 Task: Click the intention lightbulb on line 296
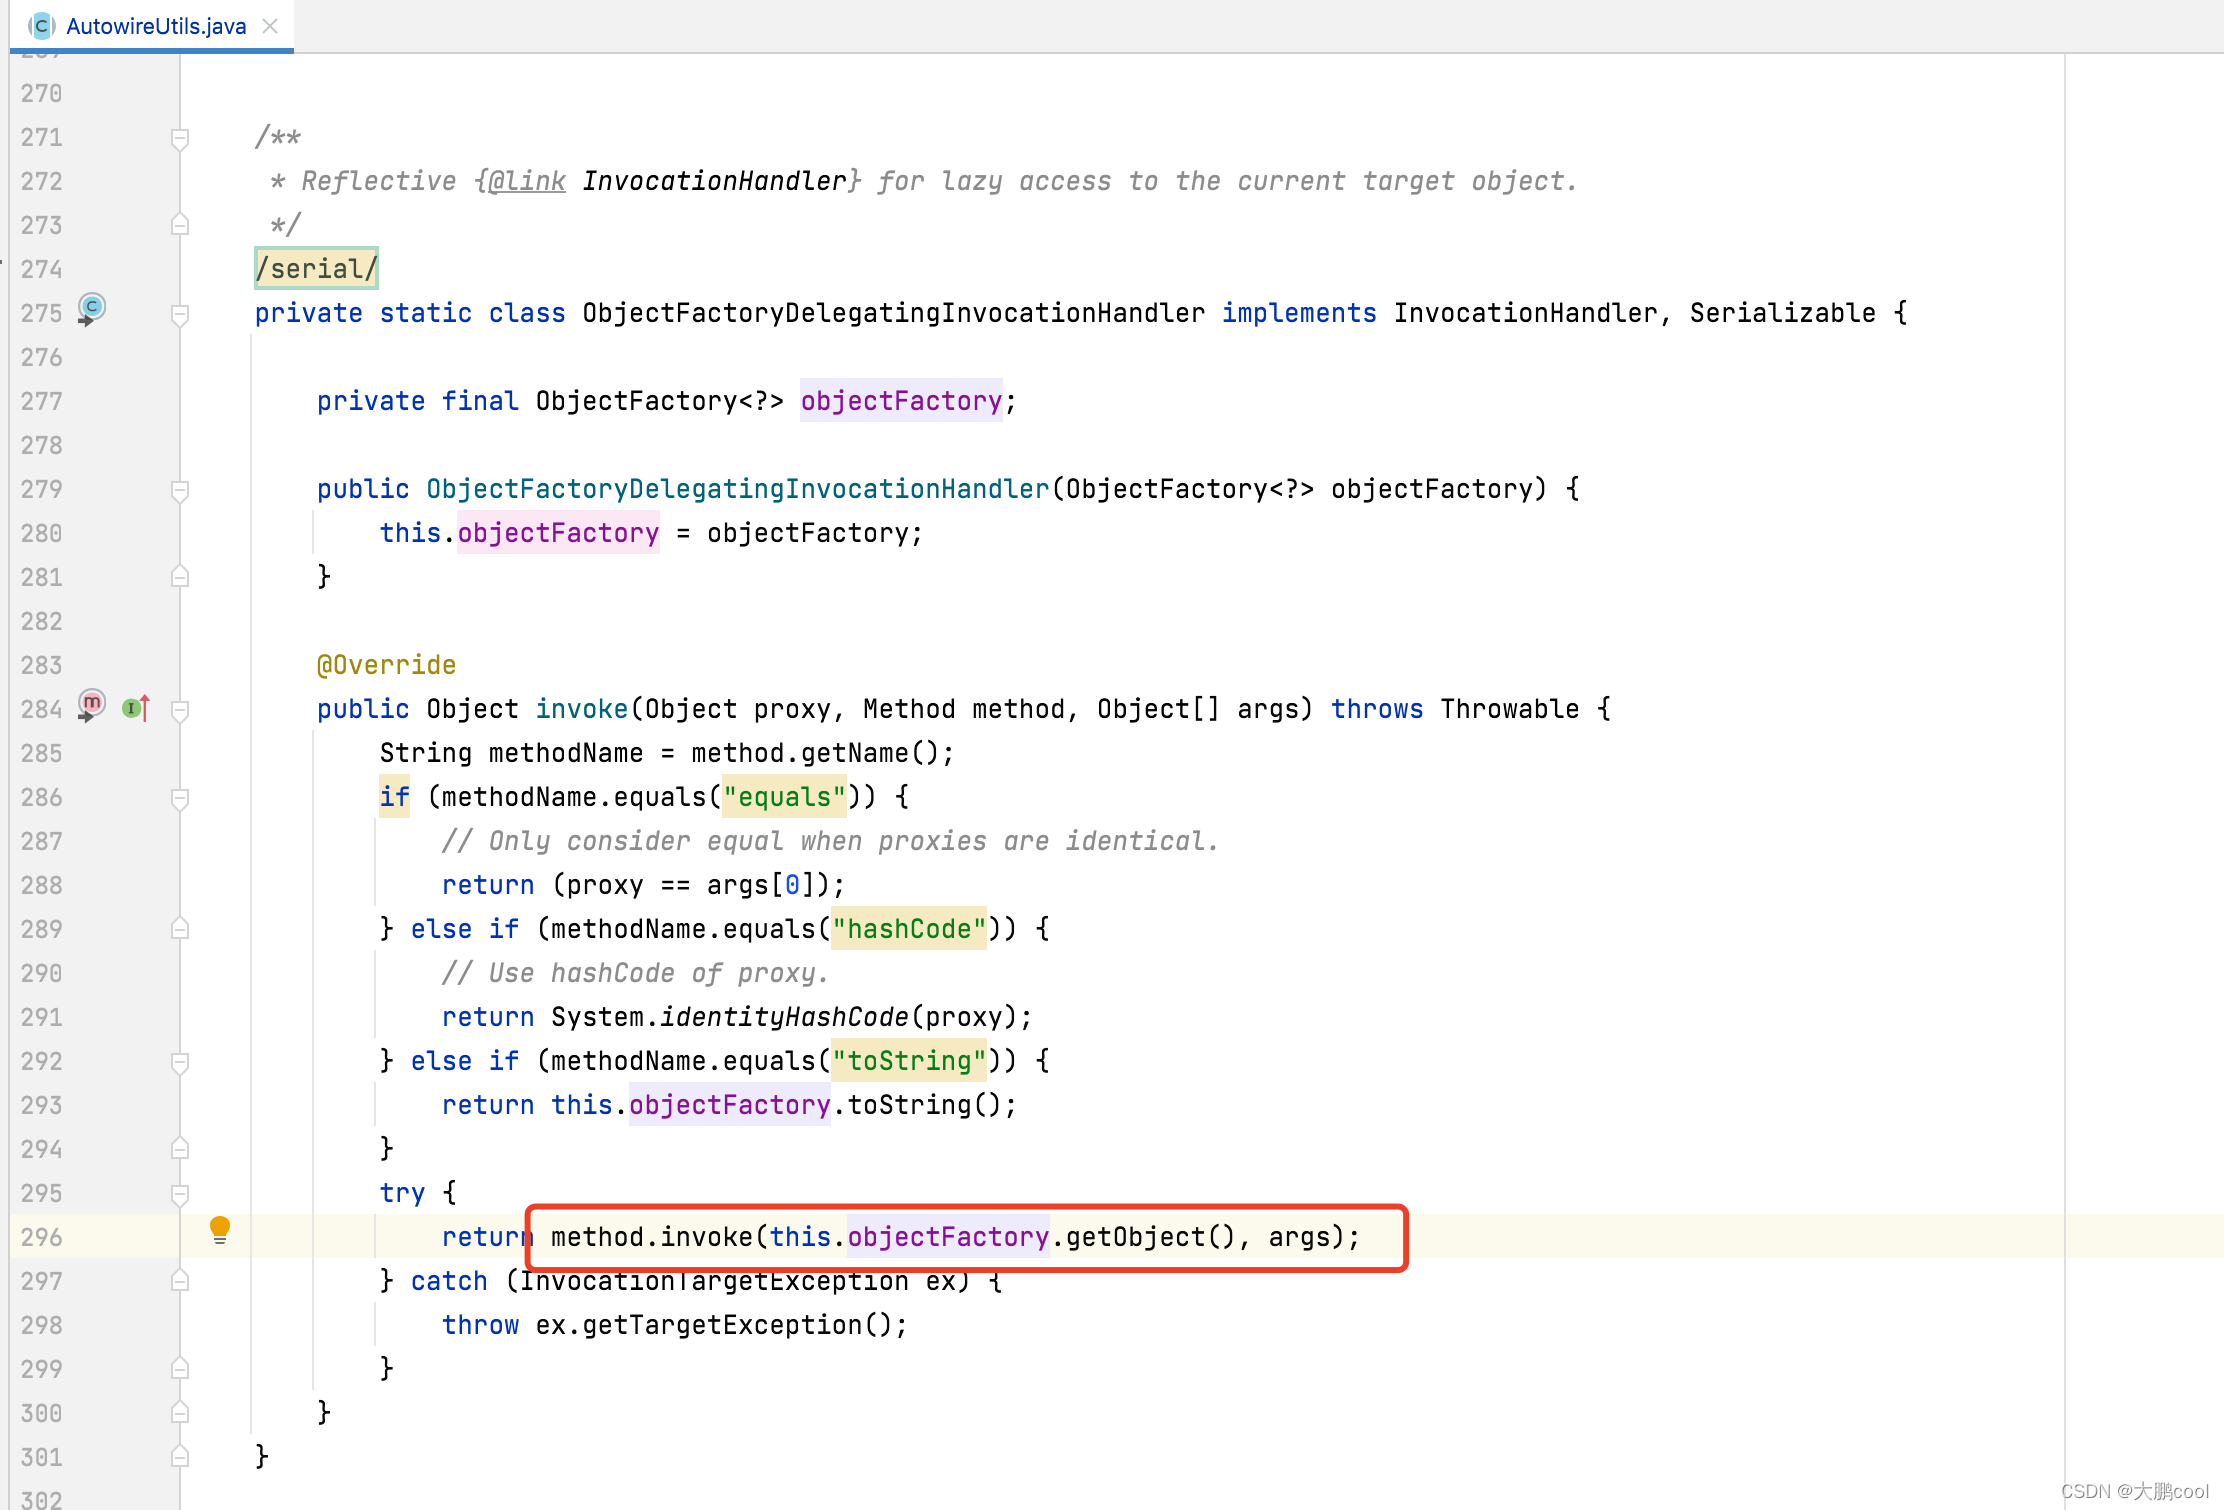[220, 1229]
